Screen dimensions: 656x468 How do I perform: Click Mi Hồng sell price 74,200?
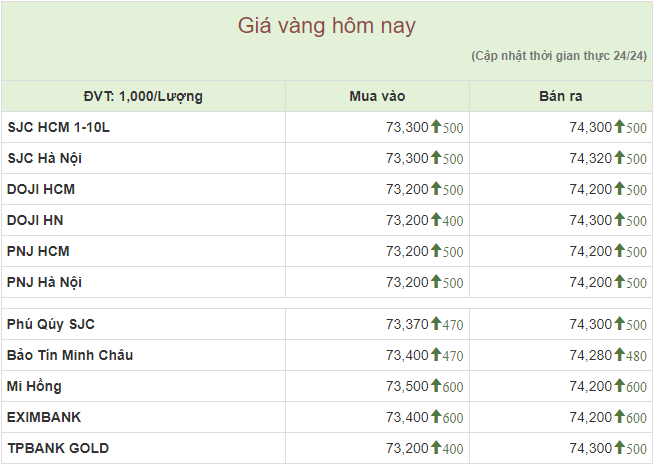tap(591, 386)
